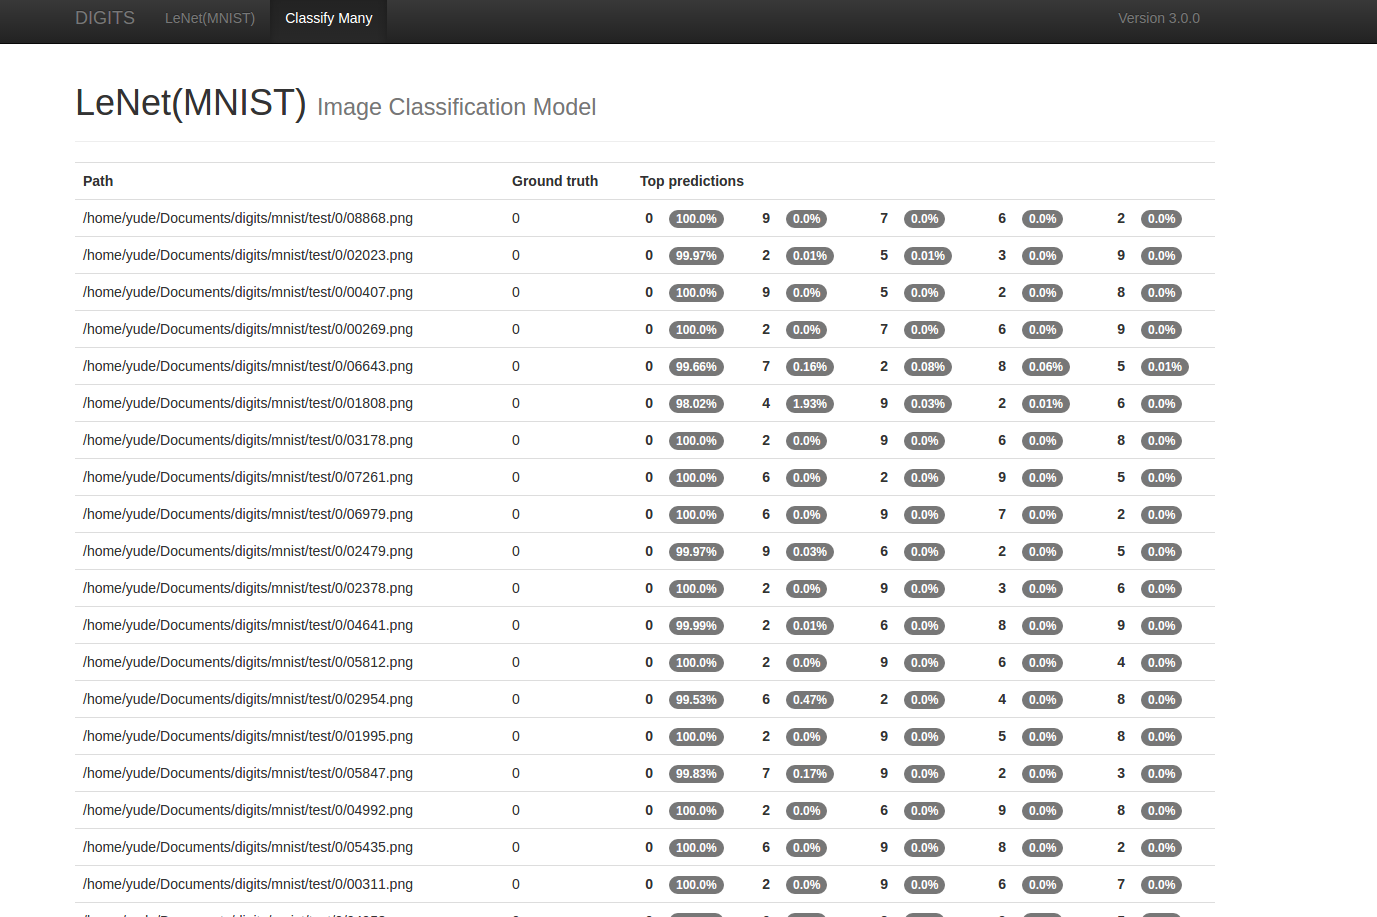Select path ending 04641.png
This screenshot has width=1377, height=917.
(248, 625)
